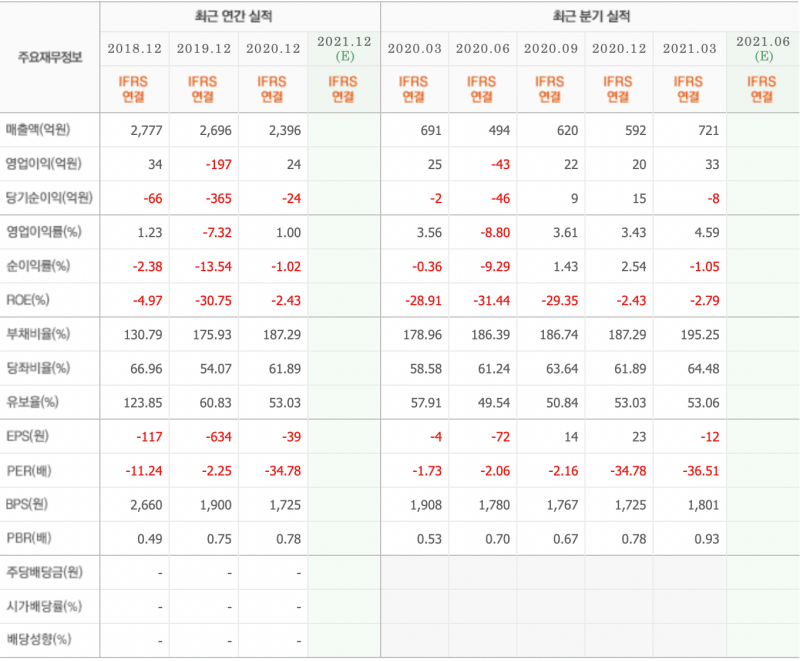Select the 영업이익(억원) row label
This screenshot has height=661, width=800.
tap(43, 164)
